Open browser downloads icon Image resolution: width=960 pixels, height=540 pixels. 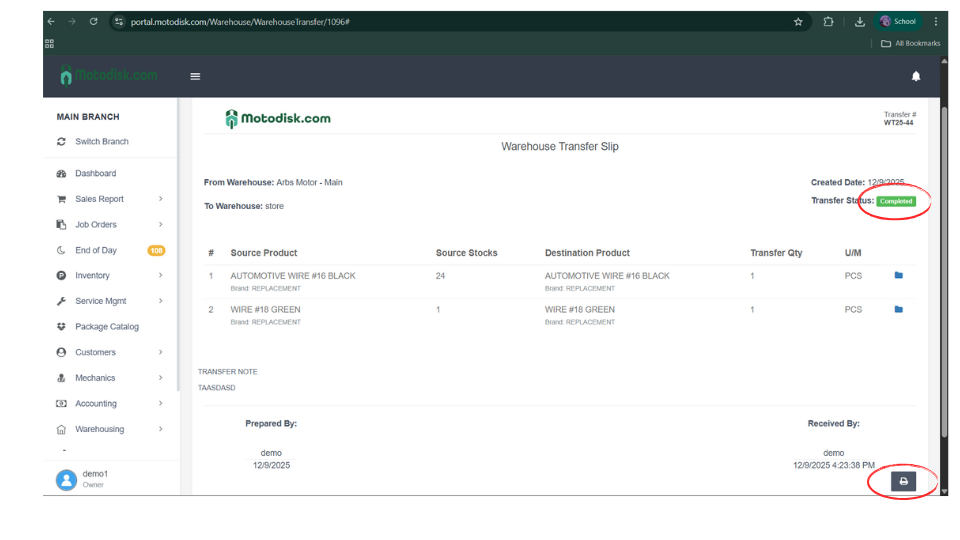[x=859, y=21]
